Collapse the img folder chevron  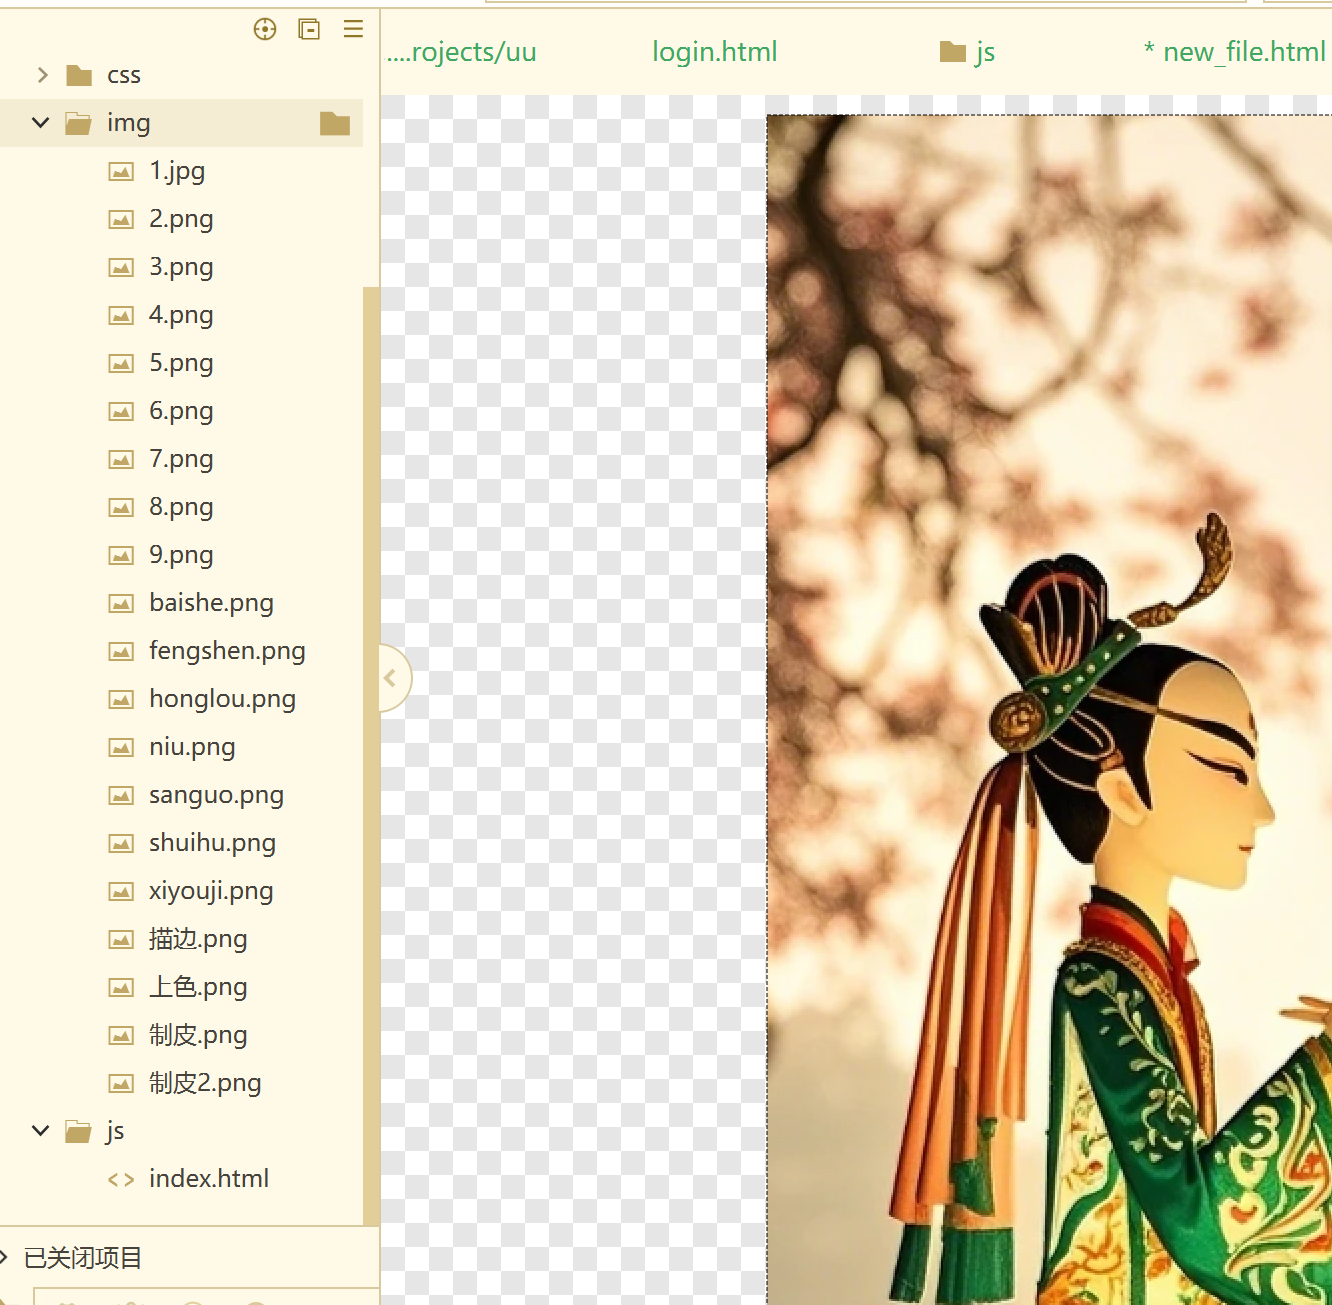41,123
